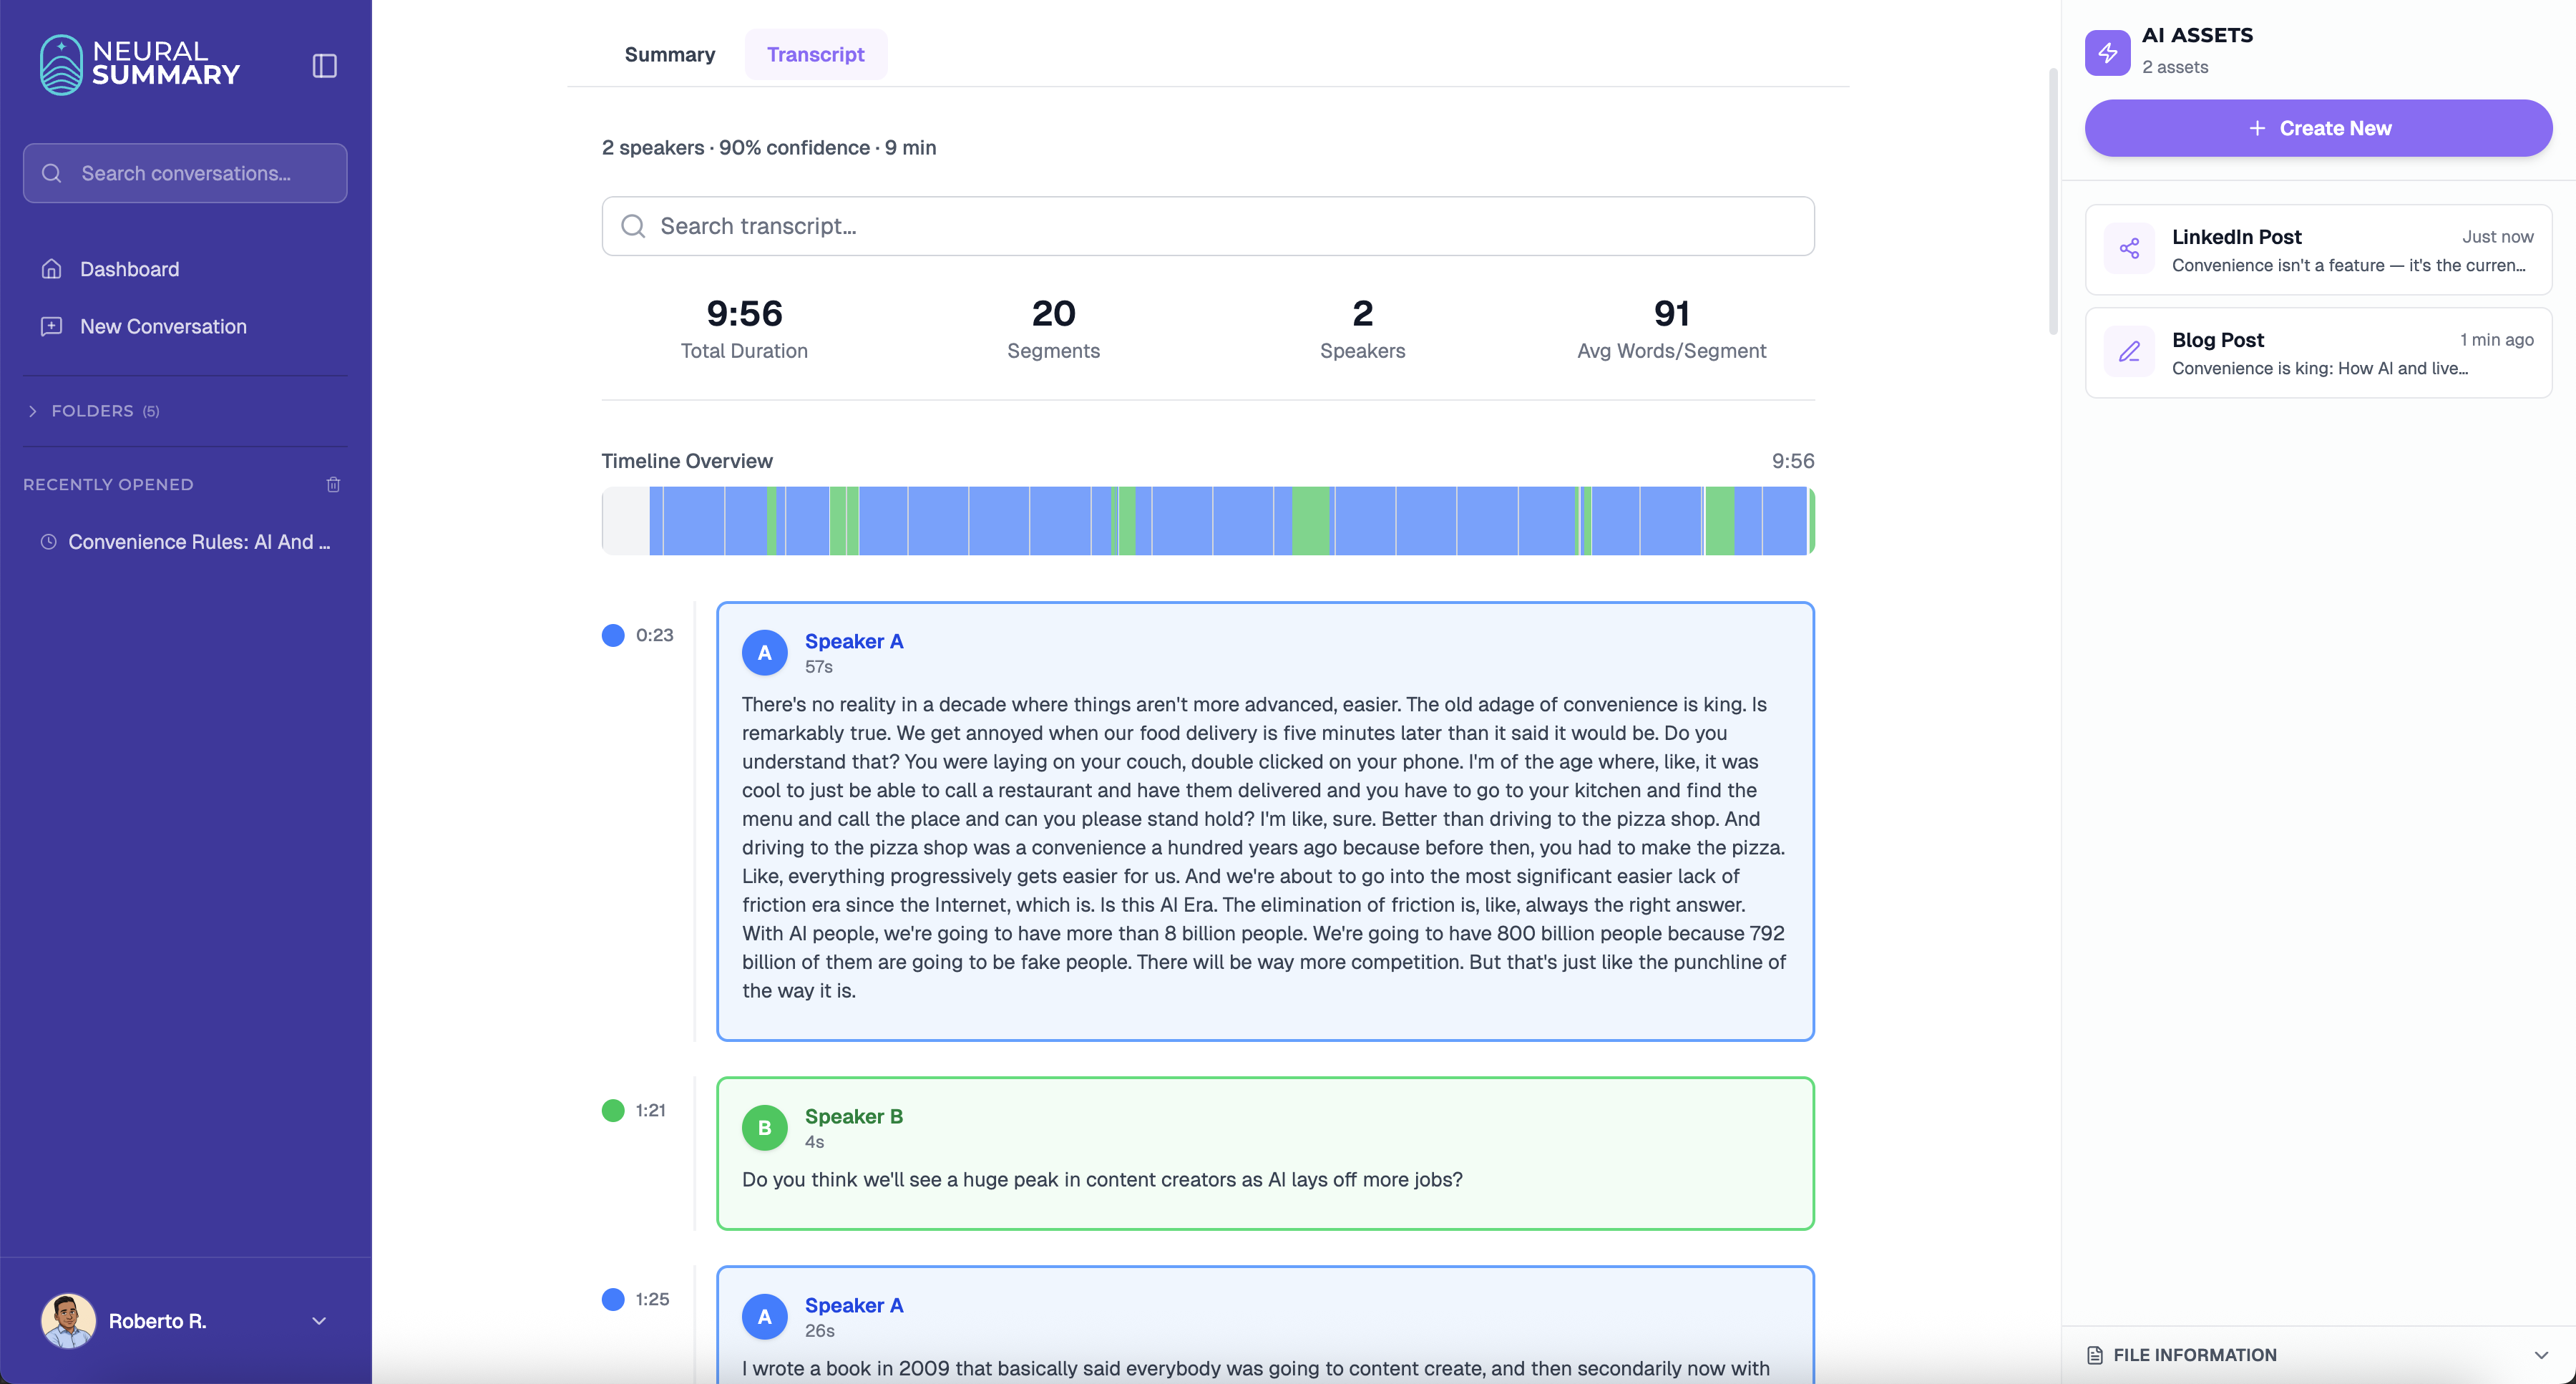
Task: Click the File Information document icon
Action: [2096, 1355]
